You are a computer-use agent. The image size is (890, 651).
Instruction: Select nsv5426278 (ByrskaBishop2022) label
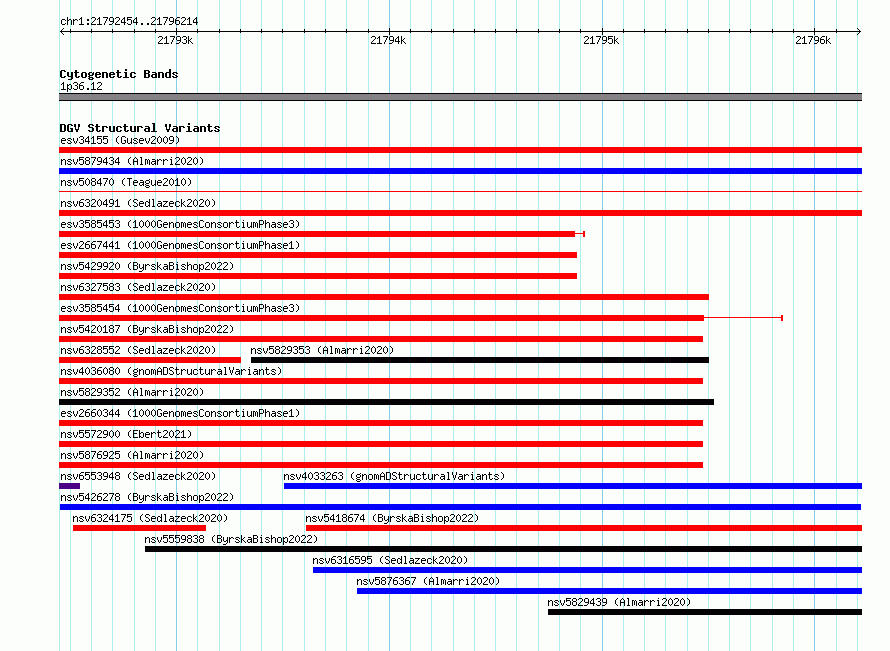tap(147, 497)
